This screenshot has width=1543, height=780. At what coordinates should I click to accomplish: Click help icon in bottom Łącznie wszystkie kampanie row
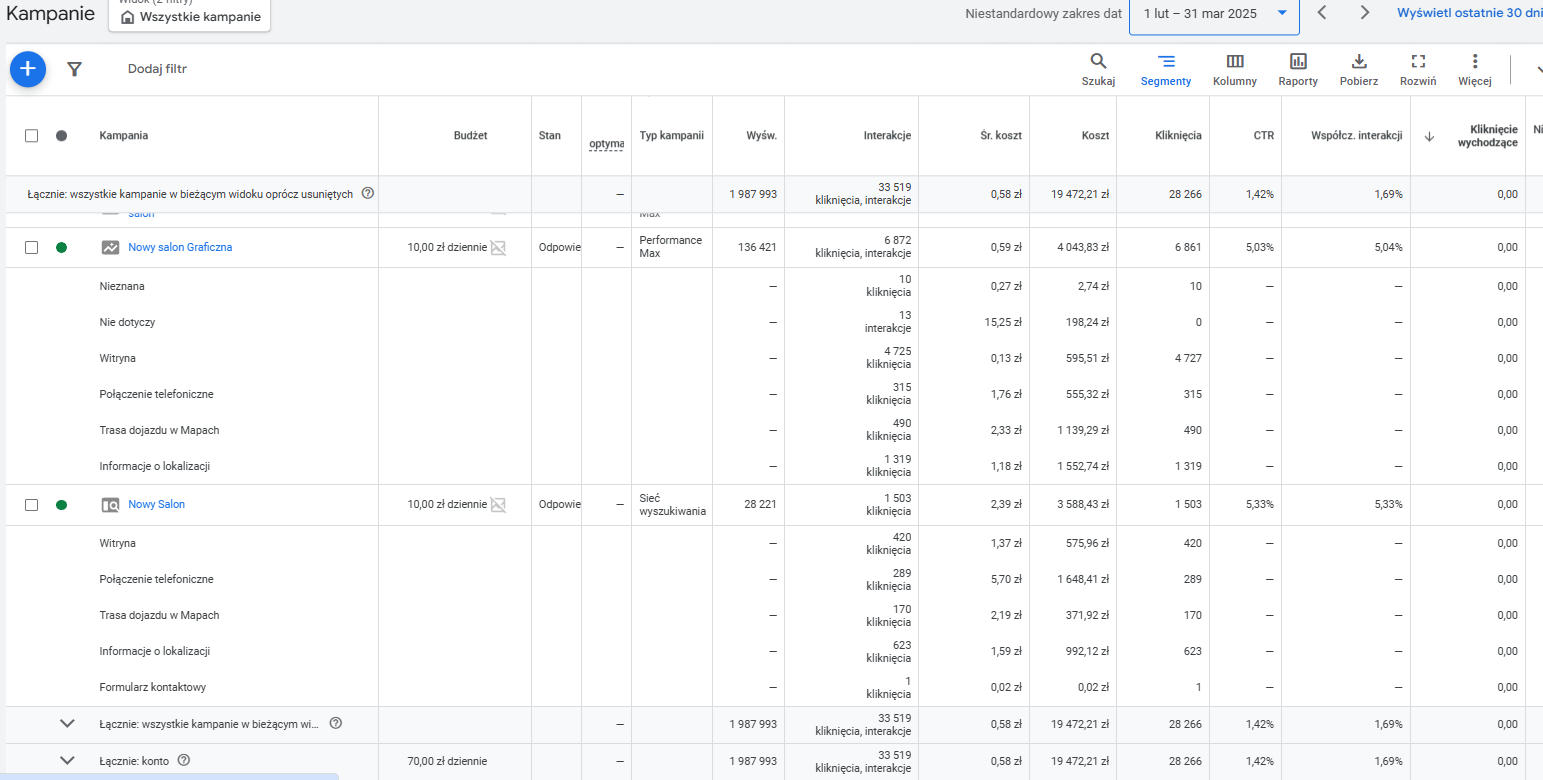coord(336,723)
